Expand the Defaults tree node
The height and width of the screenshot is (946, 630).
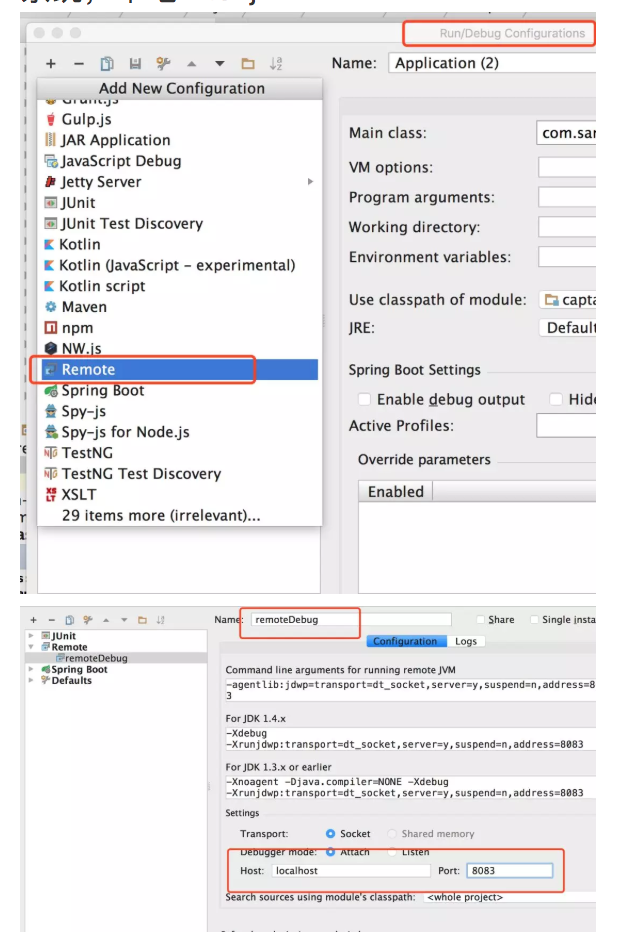pyautogui.click(x=31, y=680)
